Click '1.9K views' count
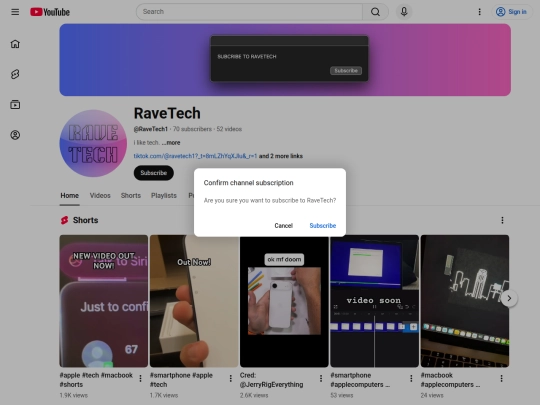 point(73,395)
